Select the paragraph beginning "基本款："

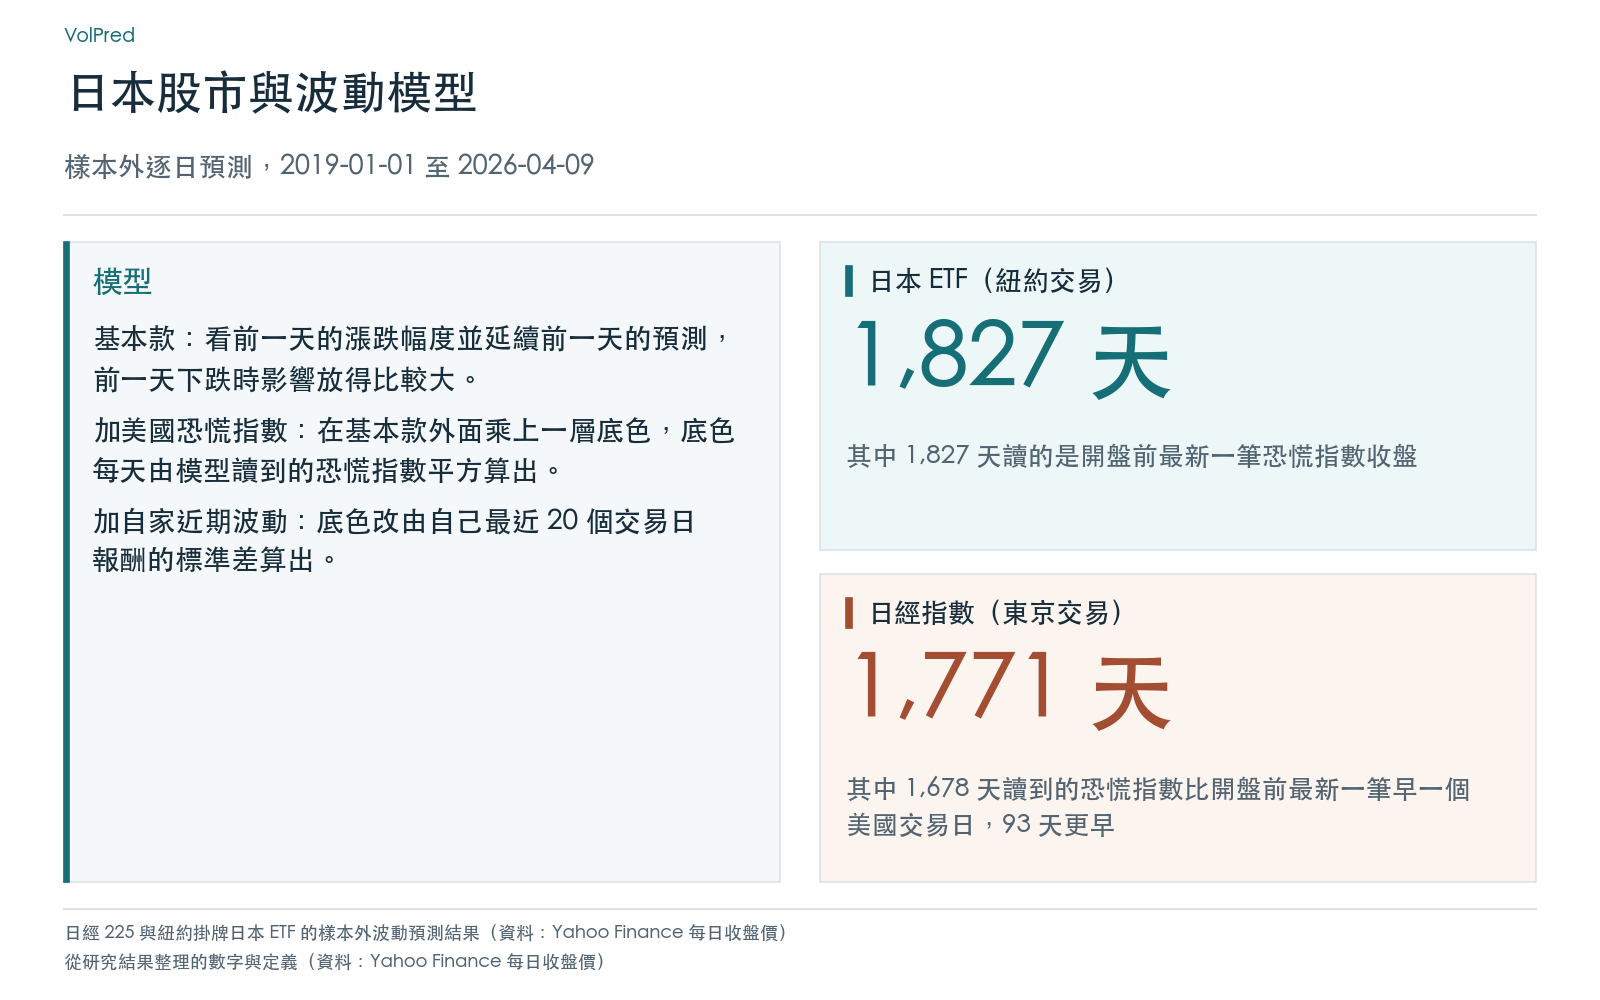coord(411,359)
